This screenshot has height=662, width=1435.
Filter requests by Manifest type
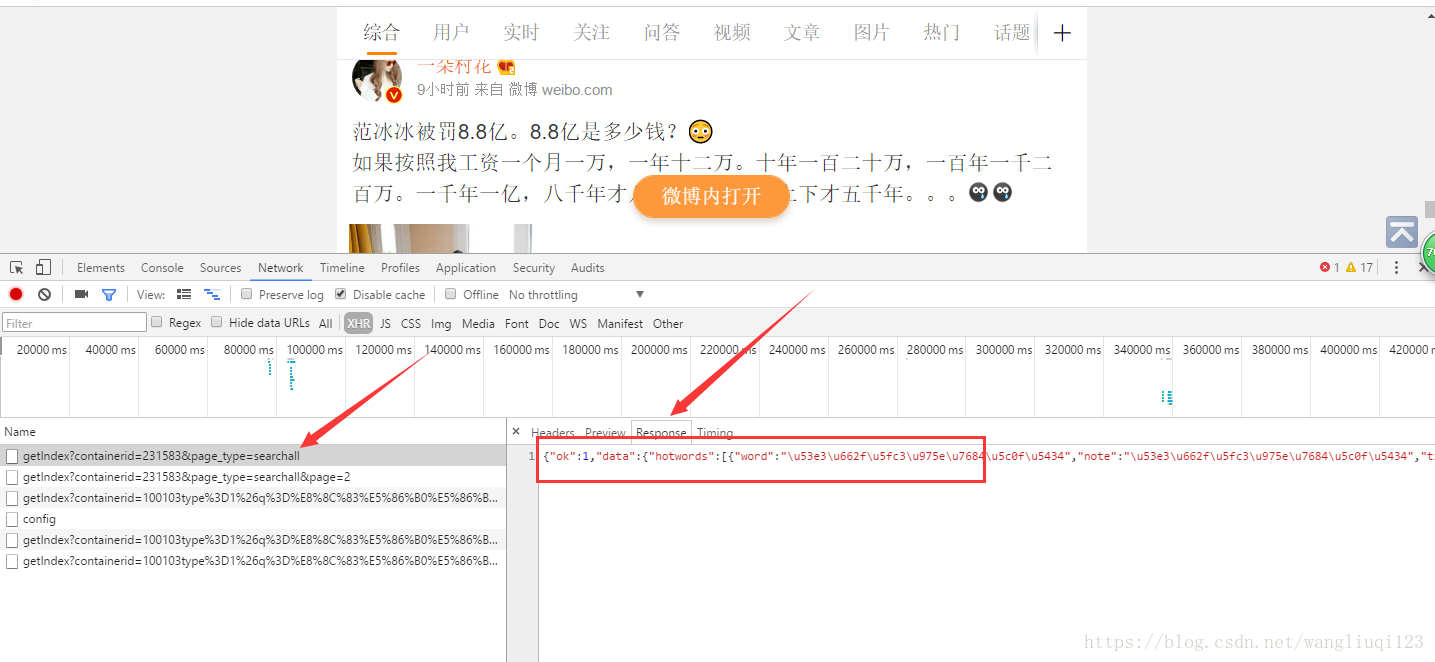[x=620, y=323]
